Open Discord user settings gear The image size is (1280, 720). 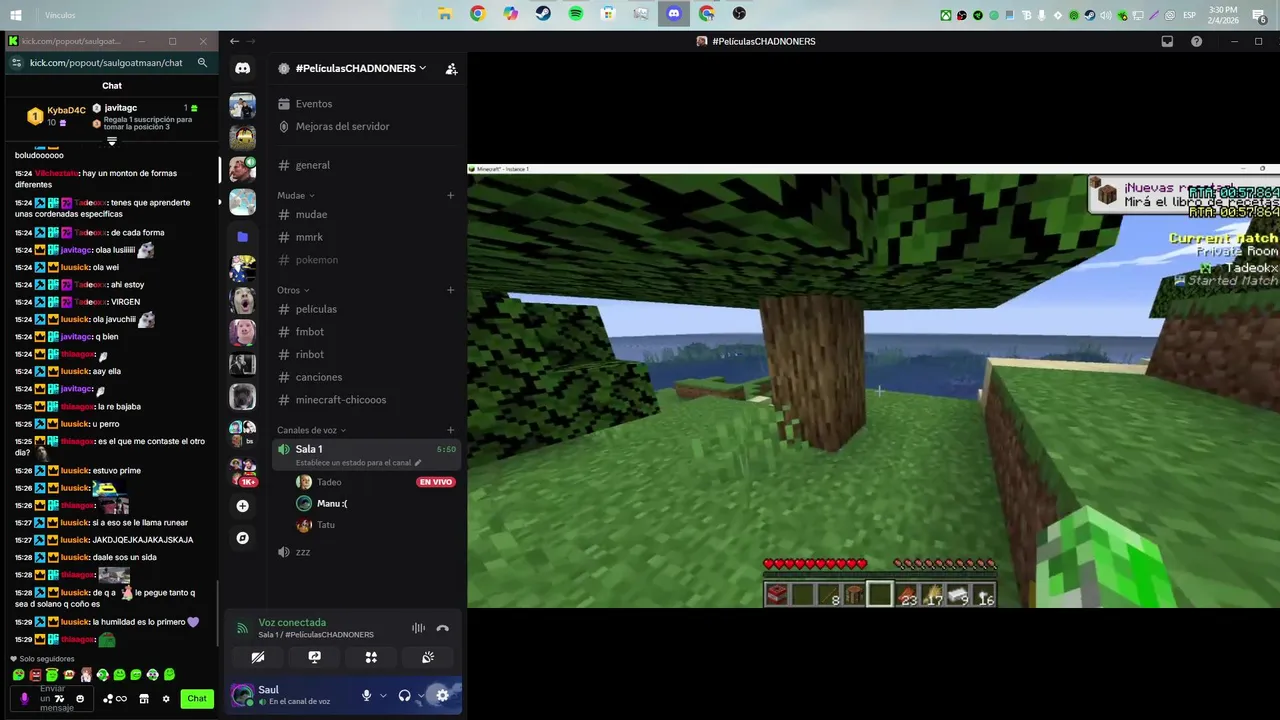442,695
